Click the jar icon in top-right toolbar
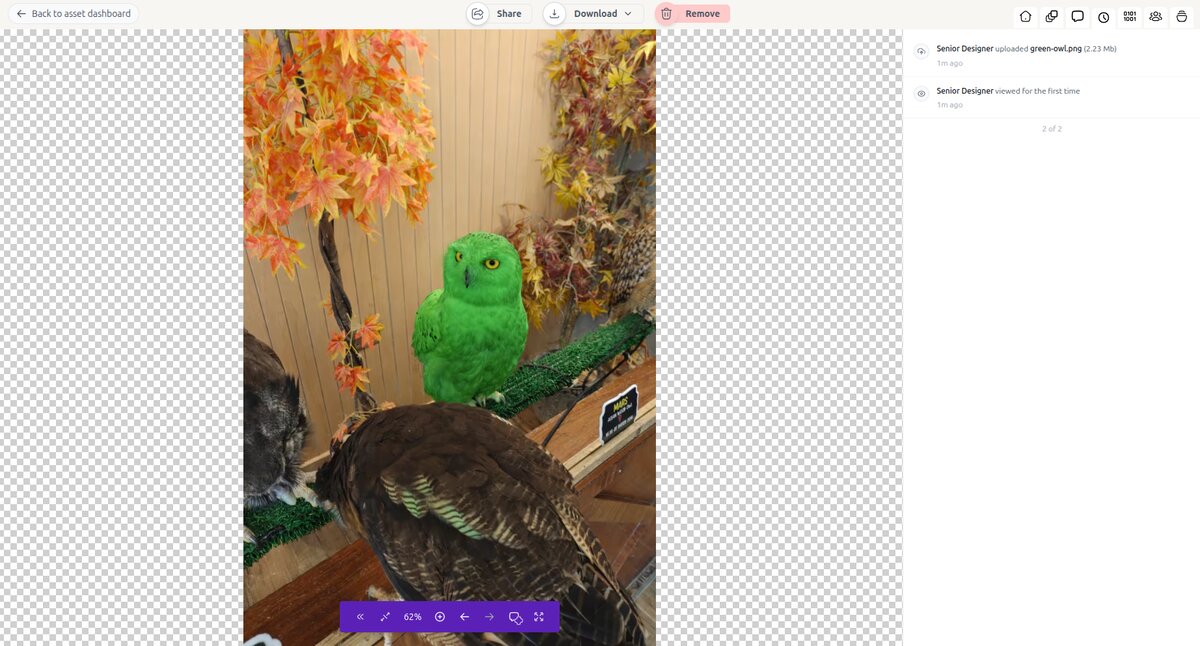This screenshot has width=1200, height=646. coord(1182,16)
